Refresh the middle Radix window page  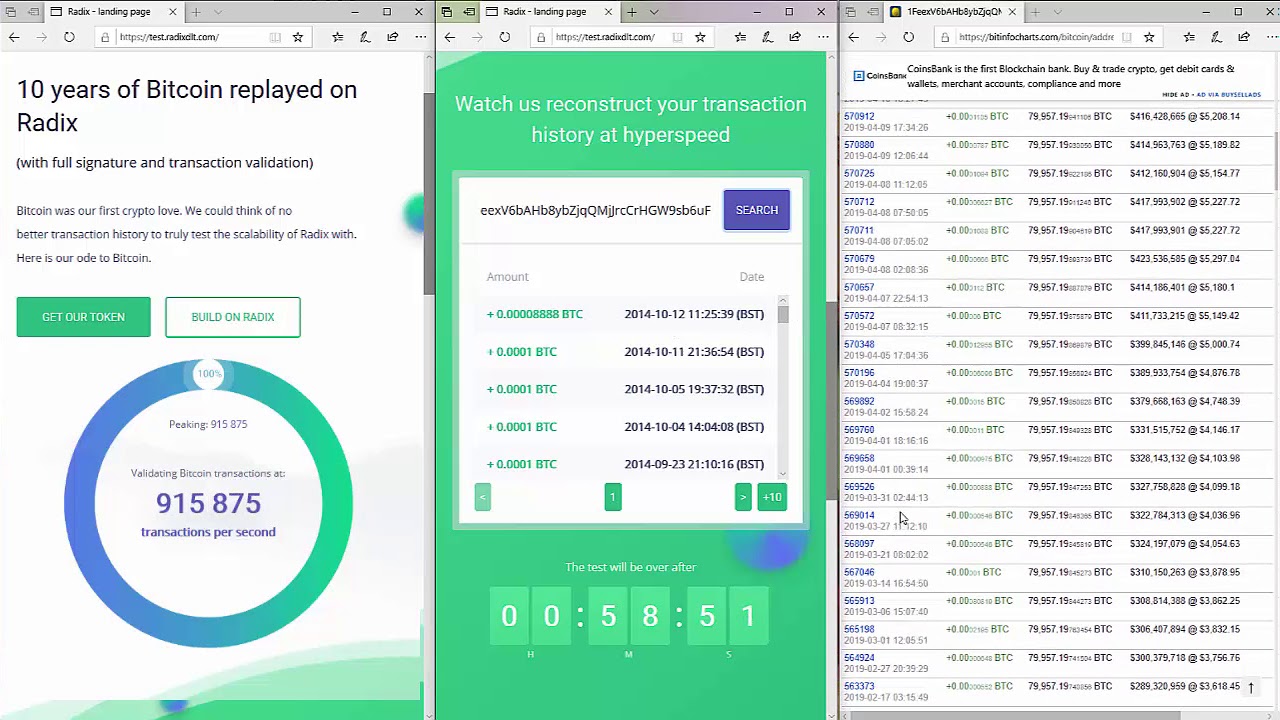coord(505,37)
